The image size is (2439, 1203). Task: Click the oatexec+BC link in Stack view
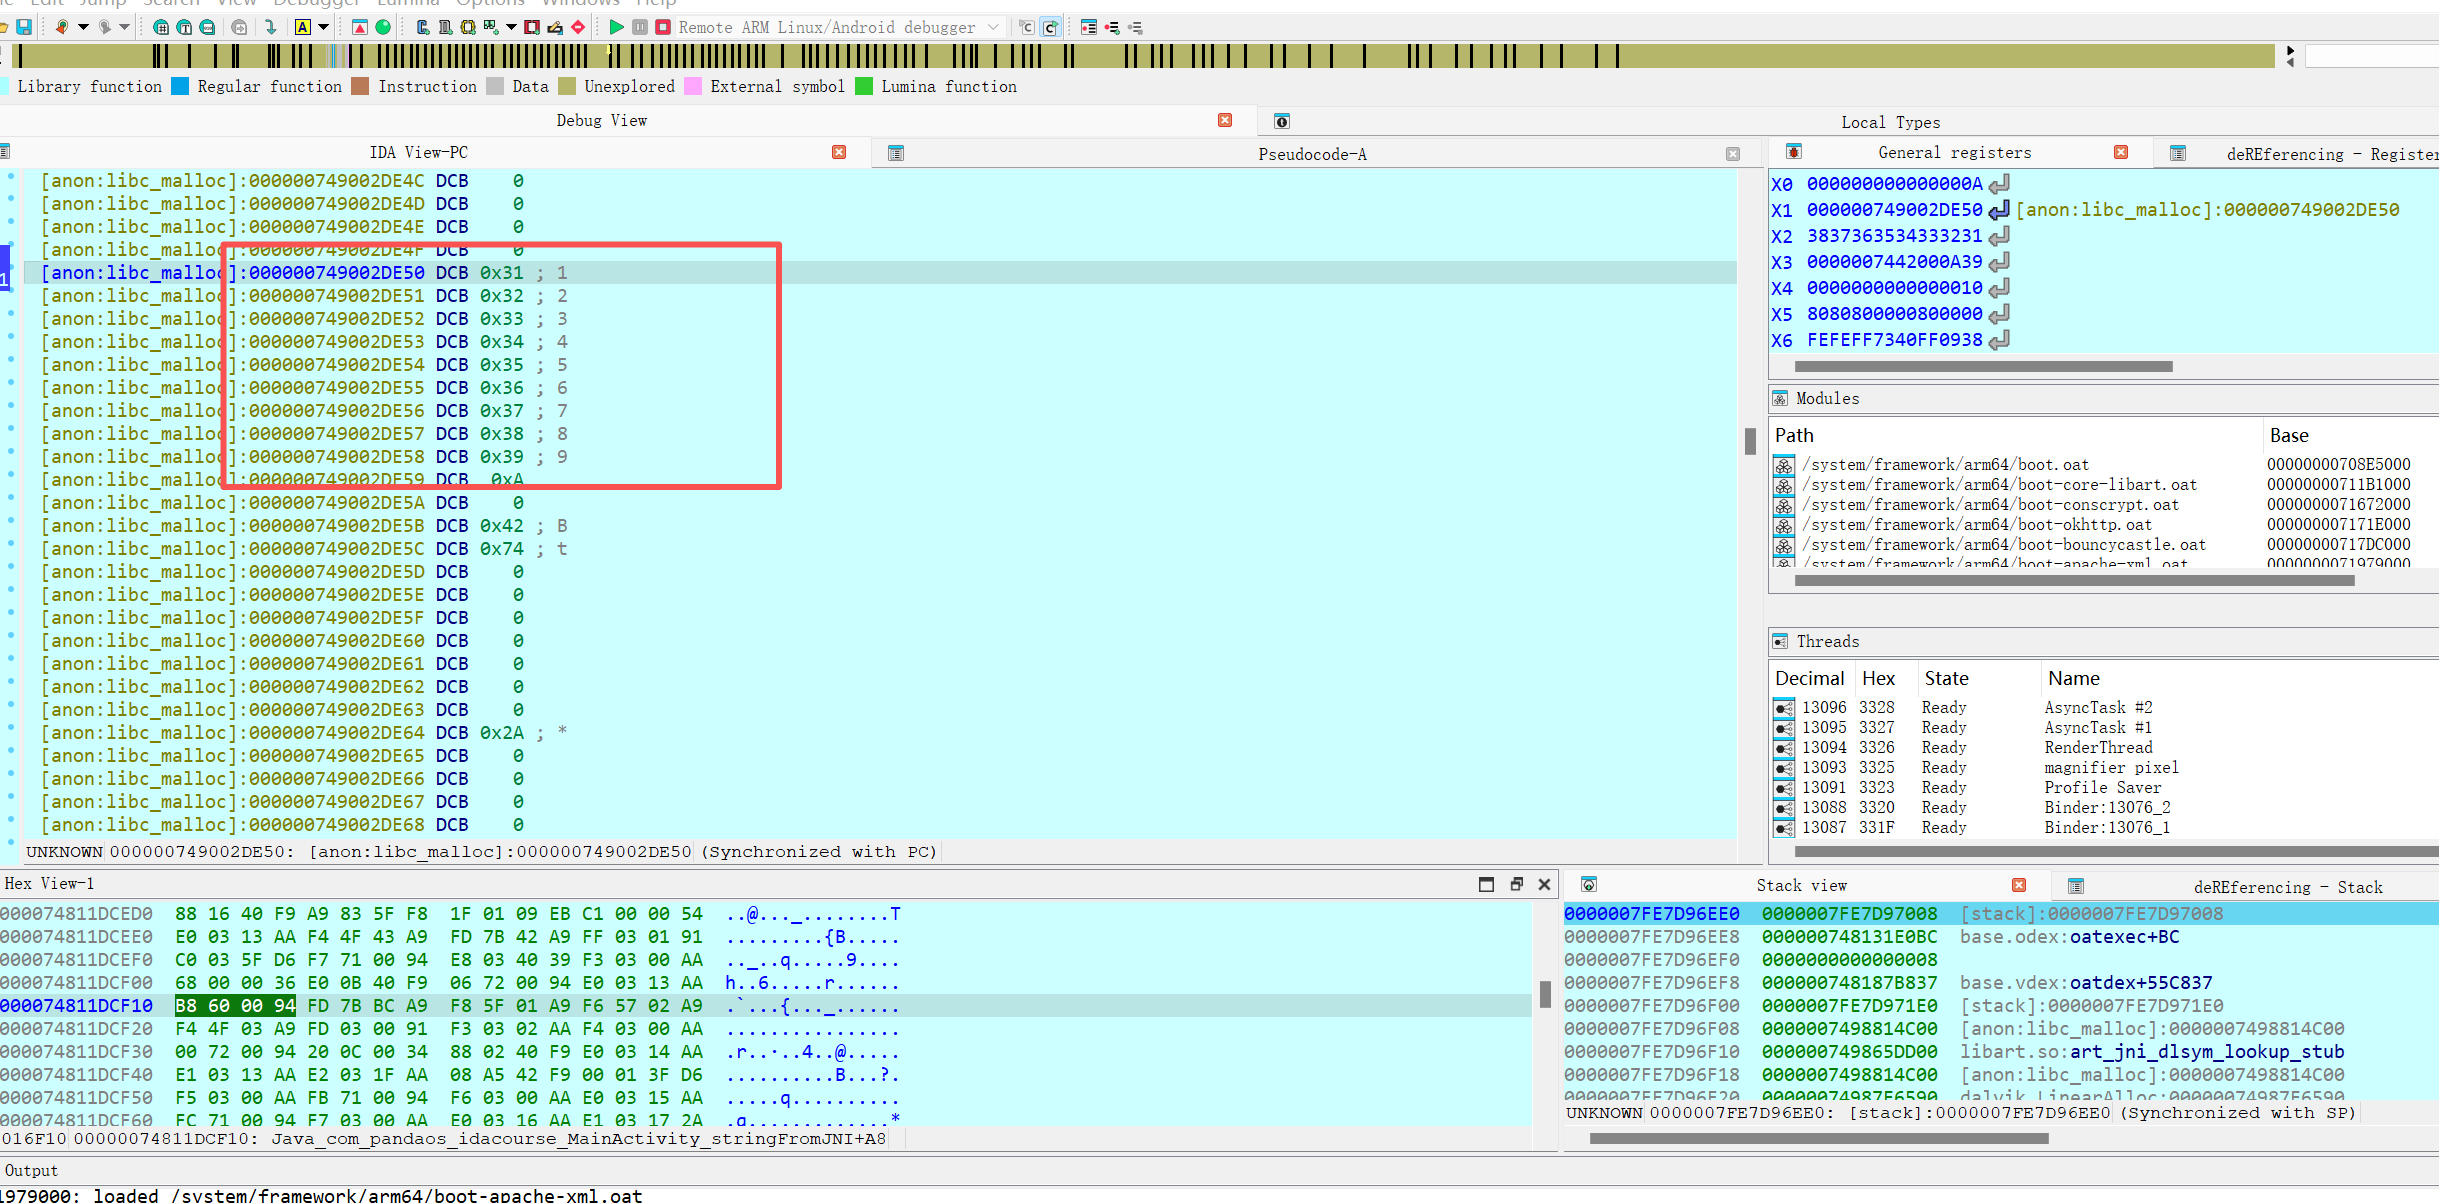(2123, 937)
